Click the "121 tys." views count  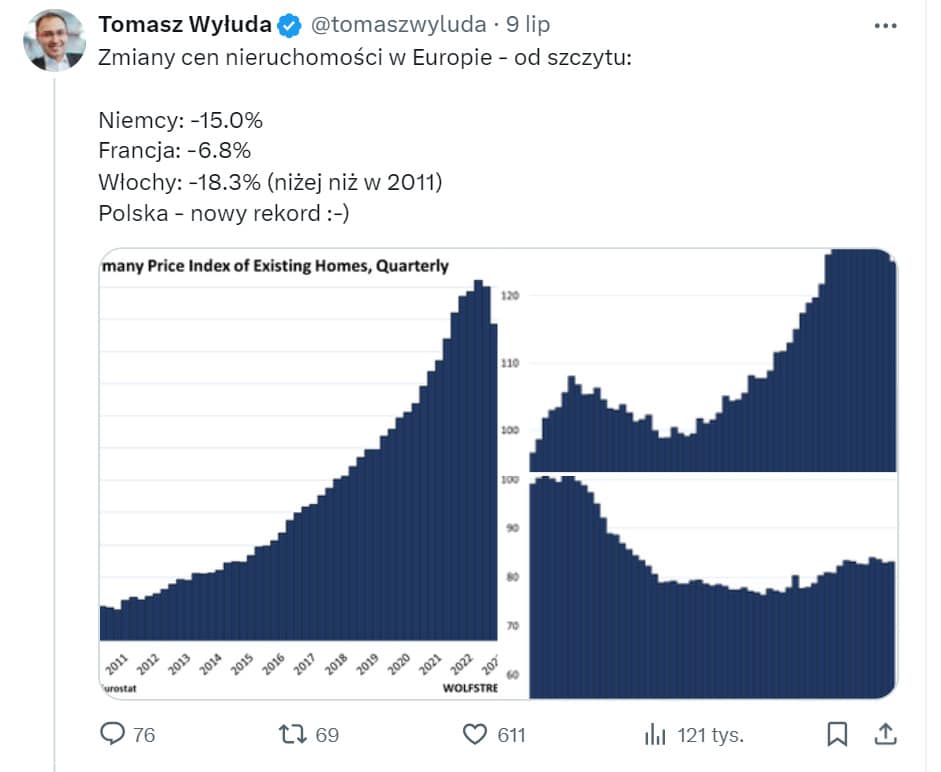click(x=710, y=735)
